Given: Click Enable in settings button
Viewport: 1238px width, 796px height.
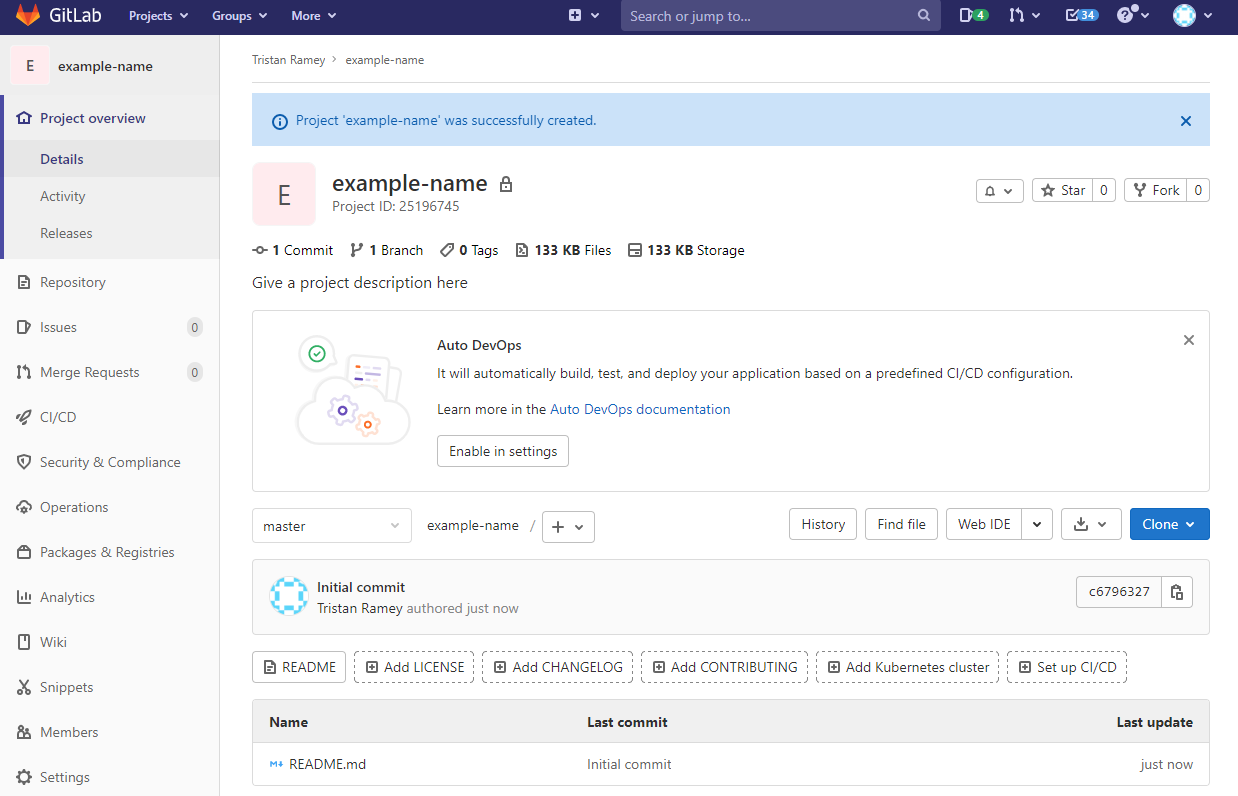Looking at the screenshot, I should (x=502, y=451).
